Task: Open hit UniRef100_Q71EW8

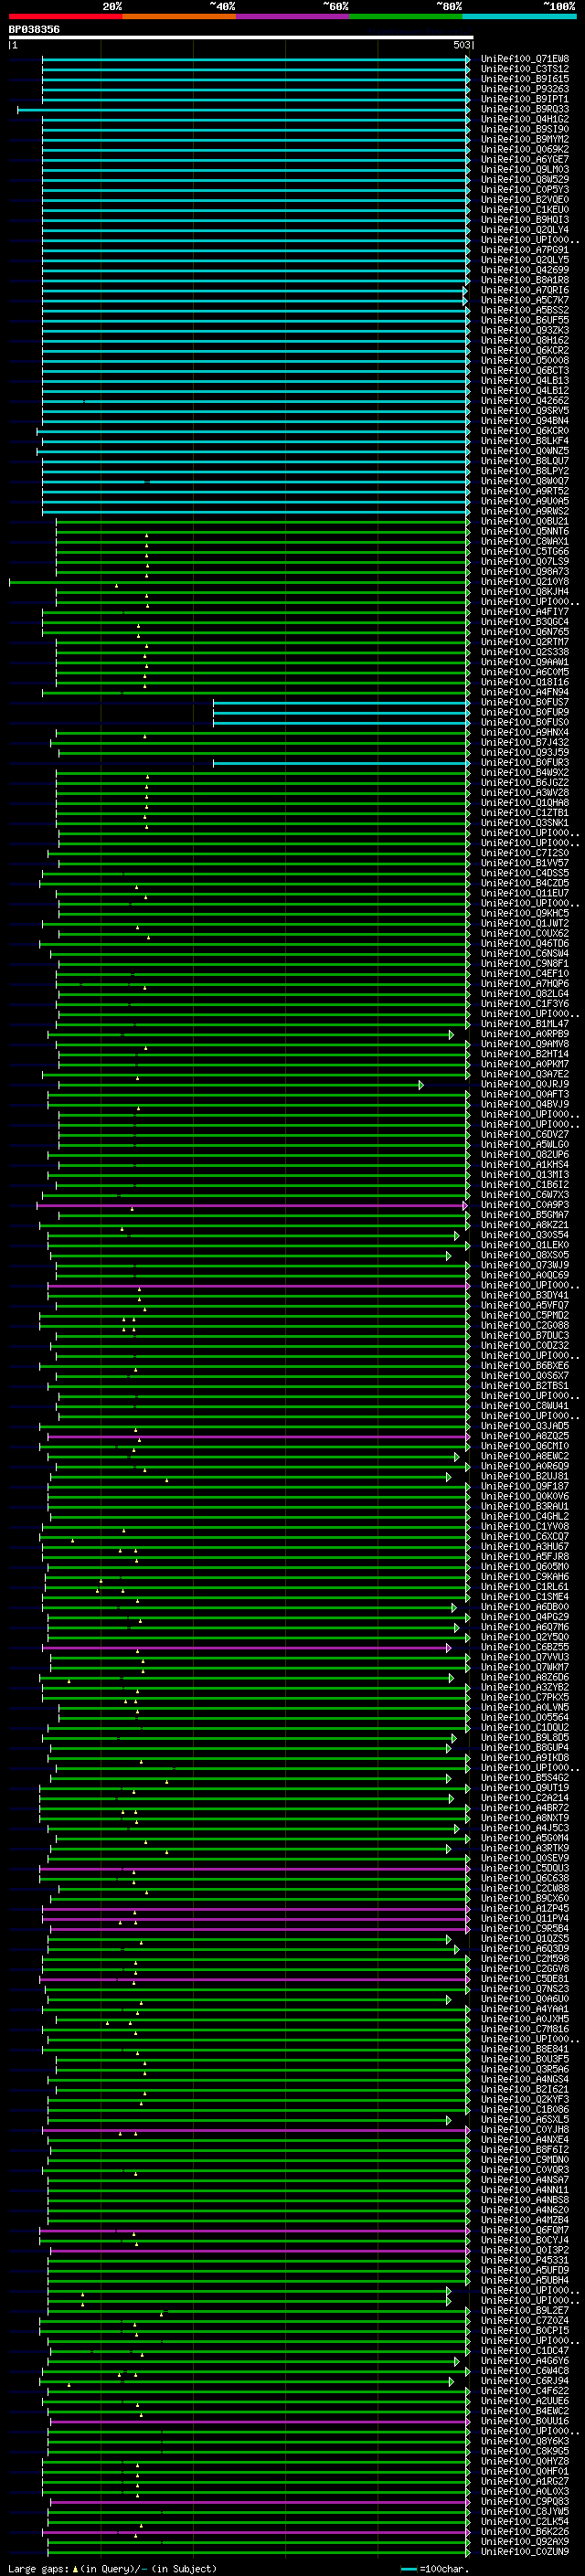Action: 525,59
